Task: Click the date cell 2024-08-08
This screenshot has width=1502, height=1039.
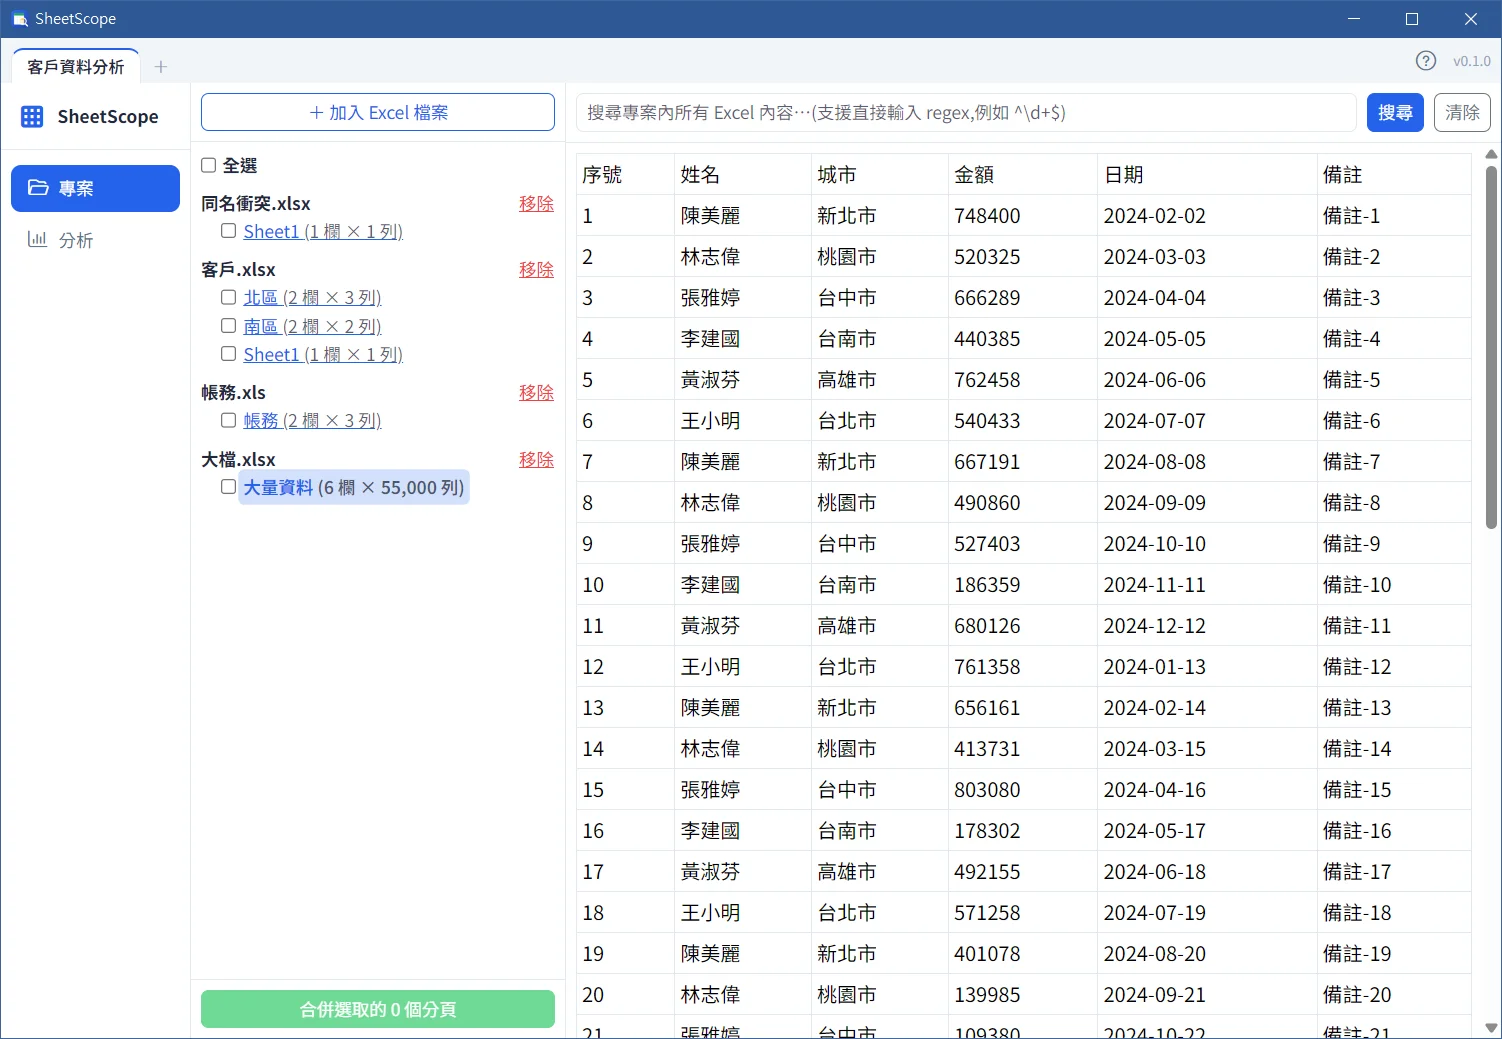Action: point(1207,461)
